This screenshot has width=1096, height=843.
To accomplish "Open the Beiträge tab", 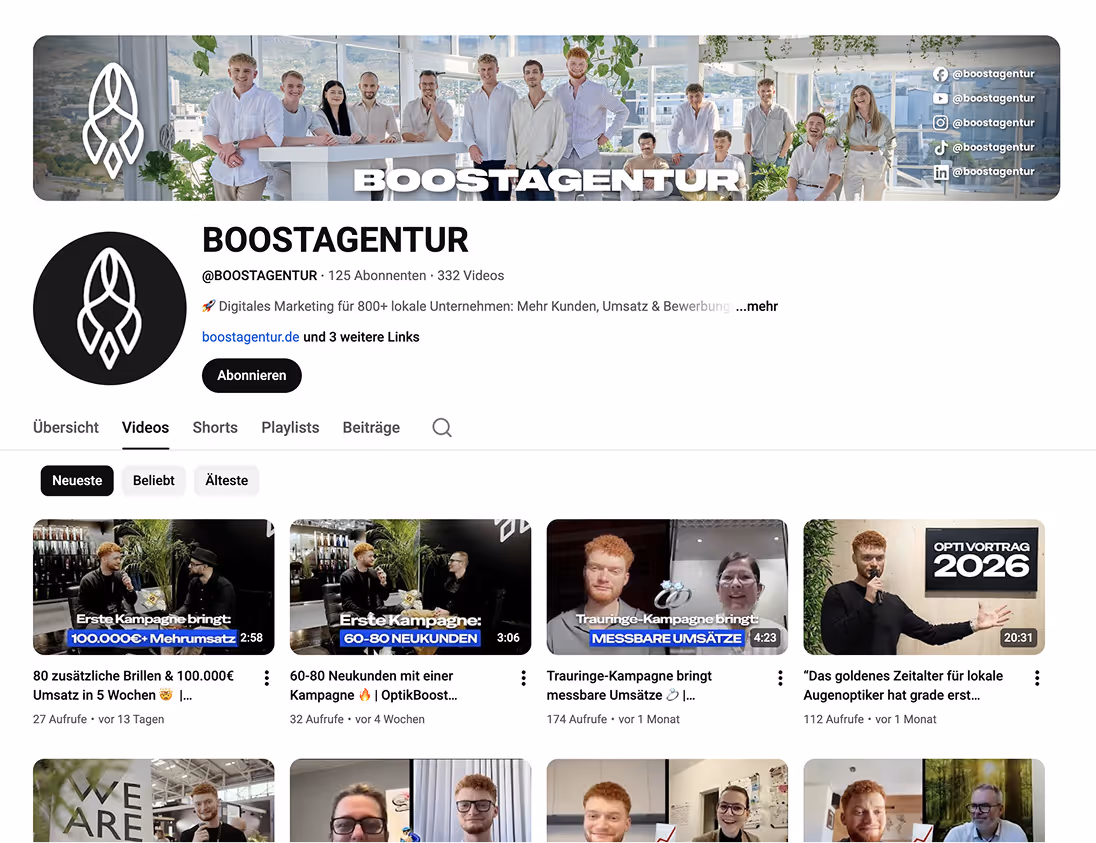I will (371, 428).
